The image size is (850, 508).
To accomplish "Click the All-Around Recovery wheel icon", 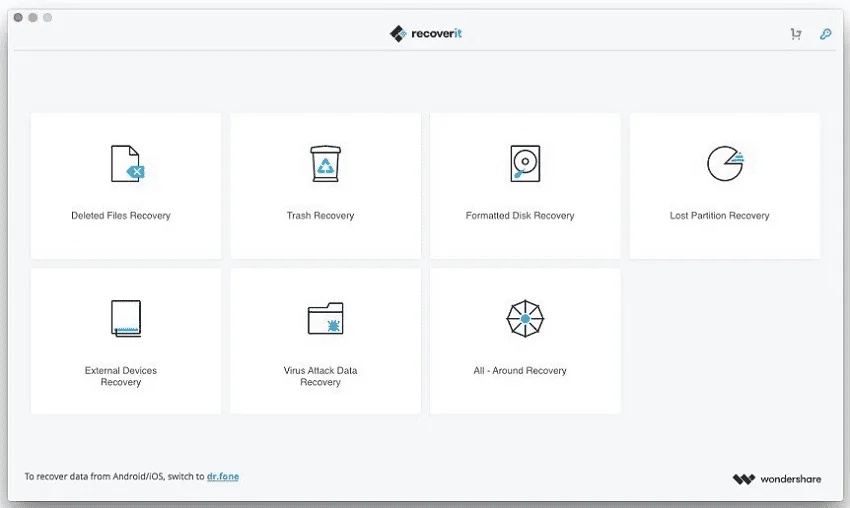I will tap(525, 318).
